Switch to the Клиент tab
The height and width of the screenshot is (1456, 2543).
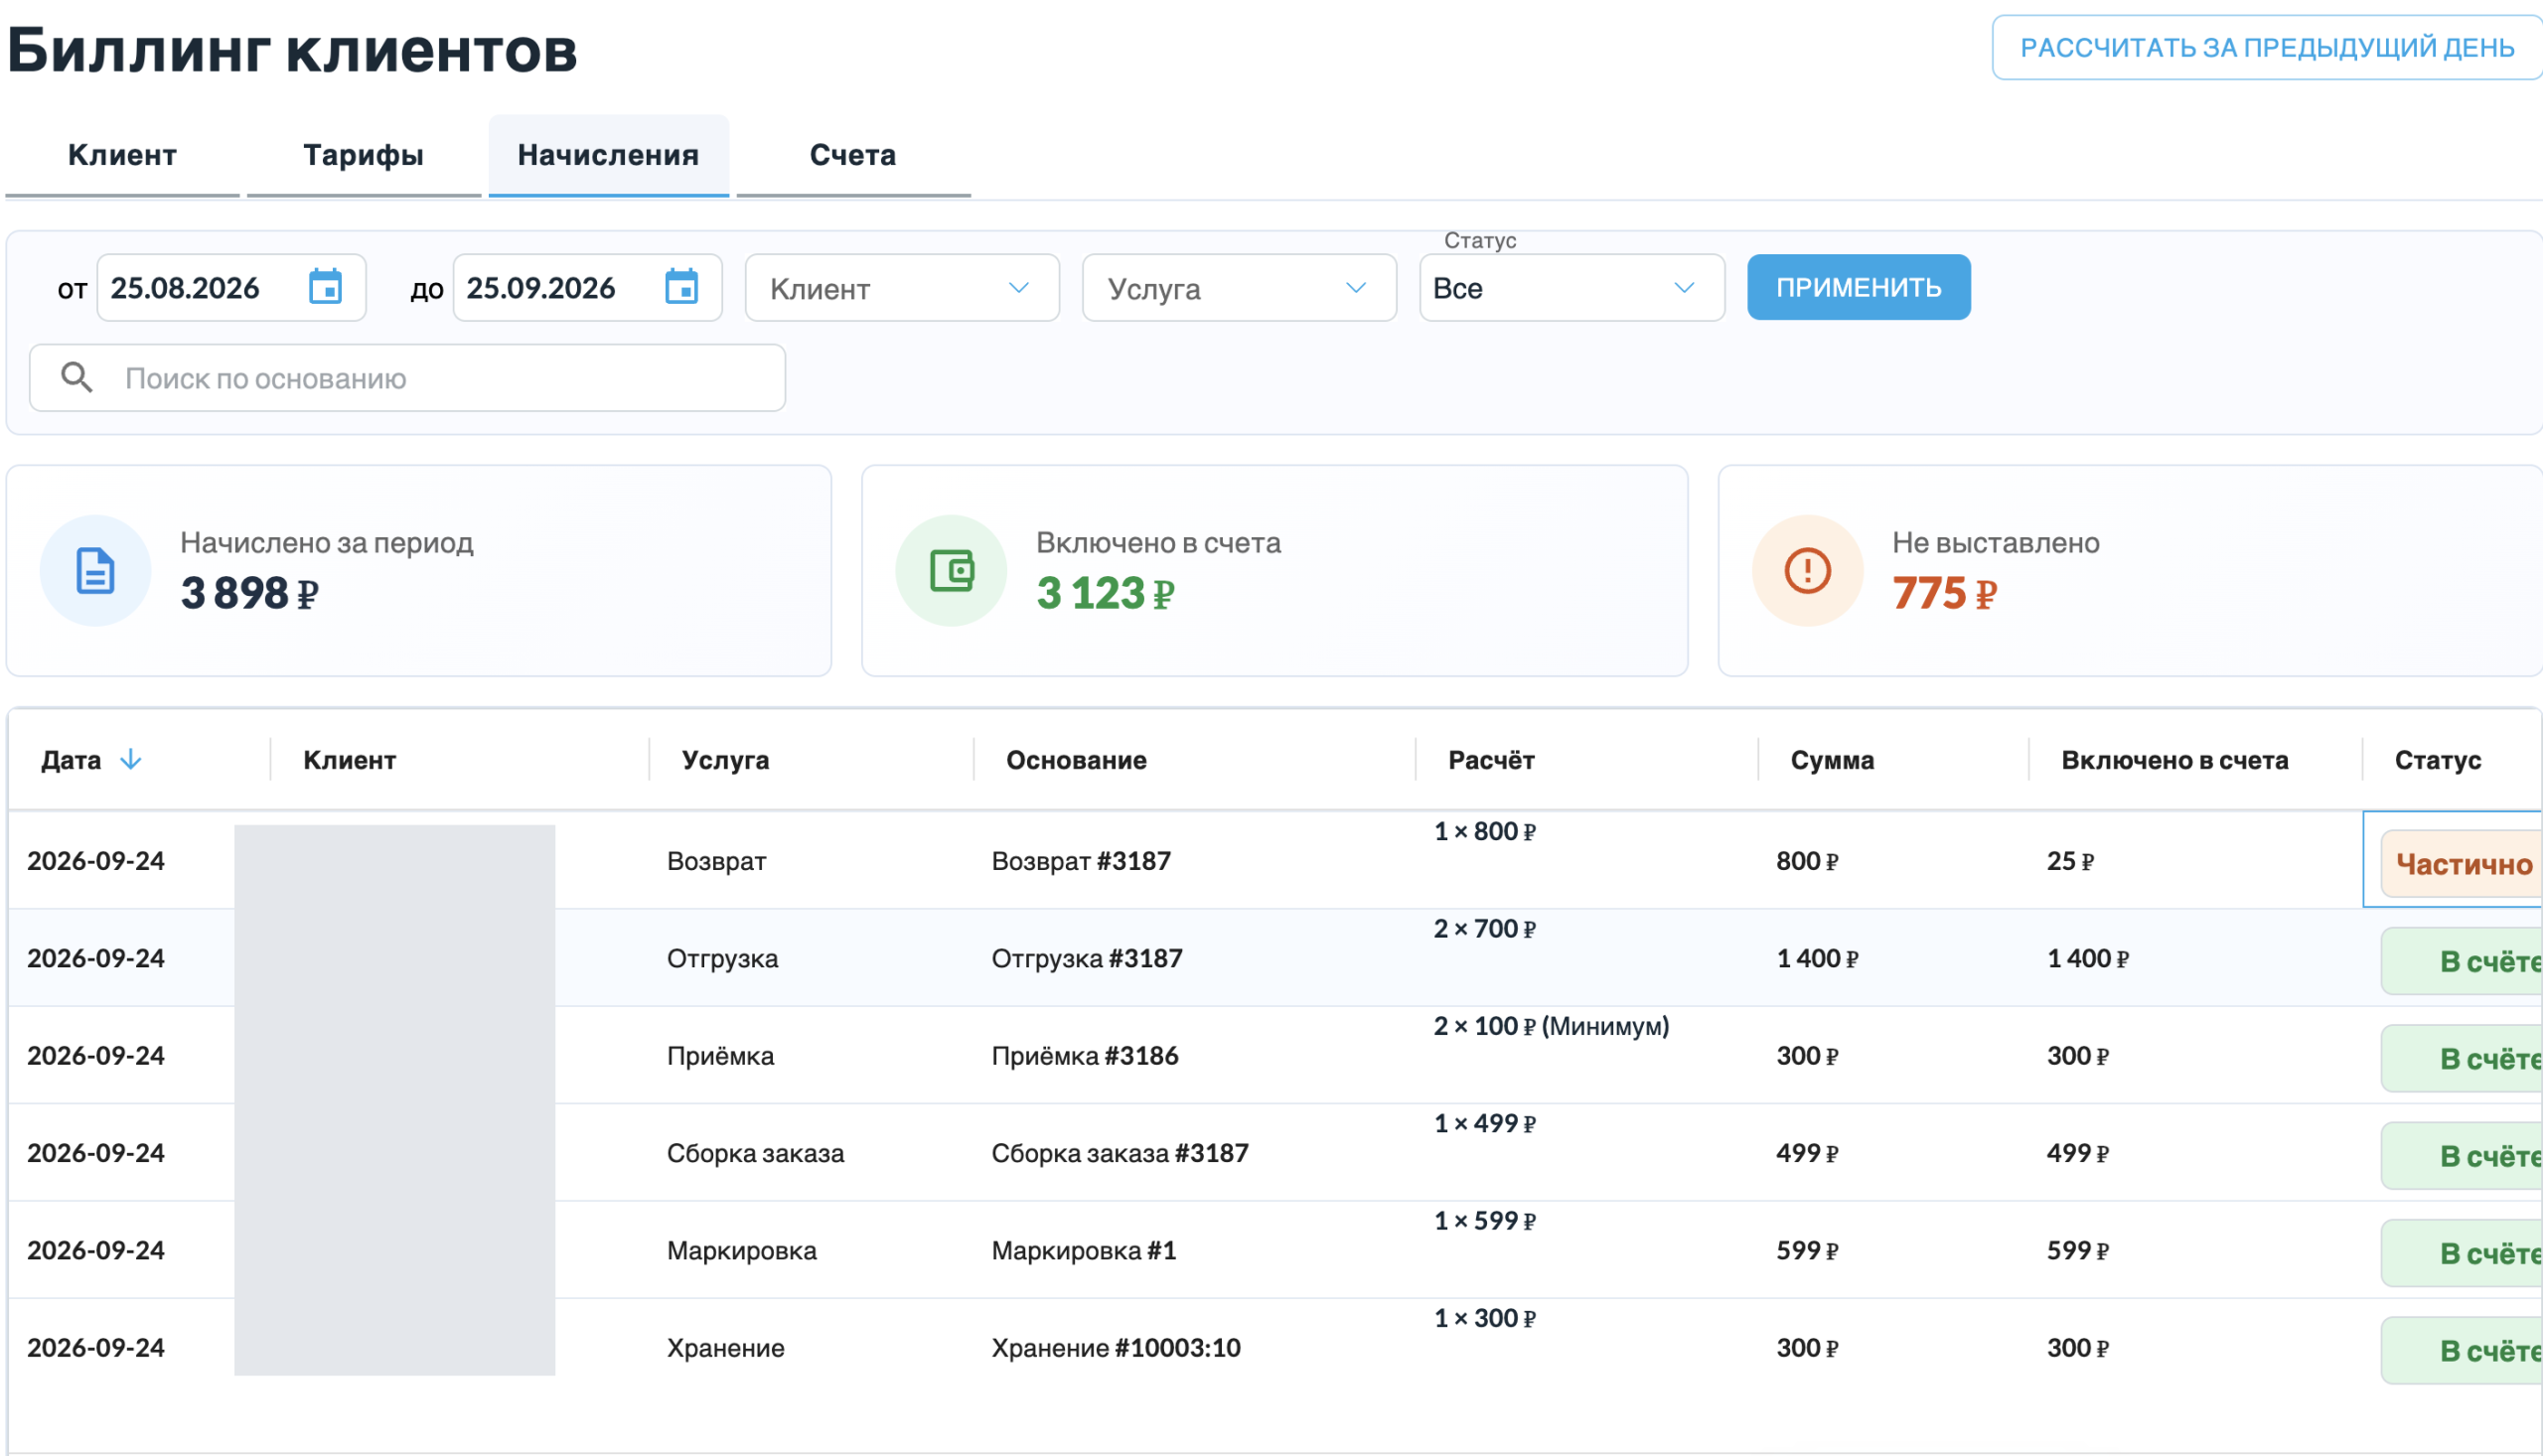(122, 155)
